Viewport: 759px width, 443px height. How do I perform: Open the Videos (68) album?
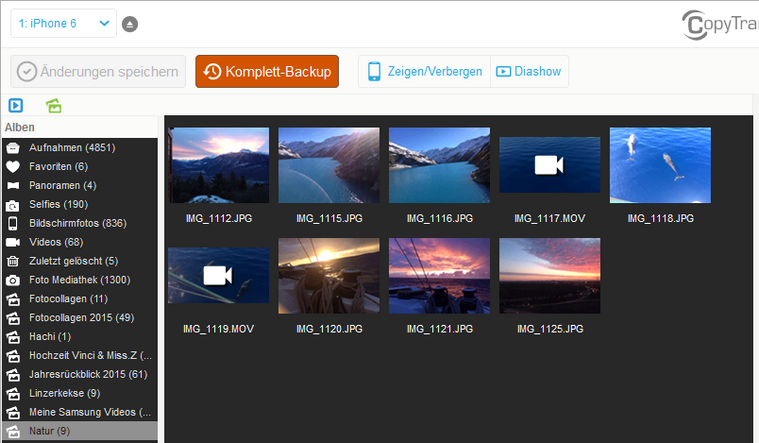click(x=80, y=242)
